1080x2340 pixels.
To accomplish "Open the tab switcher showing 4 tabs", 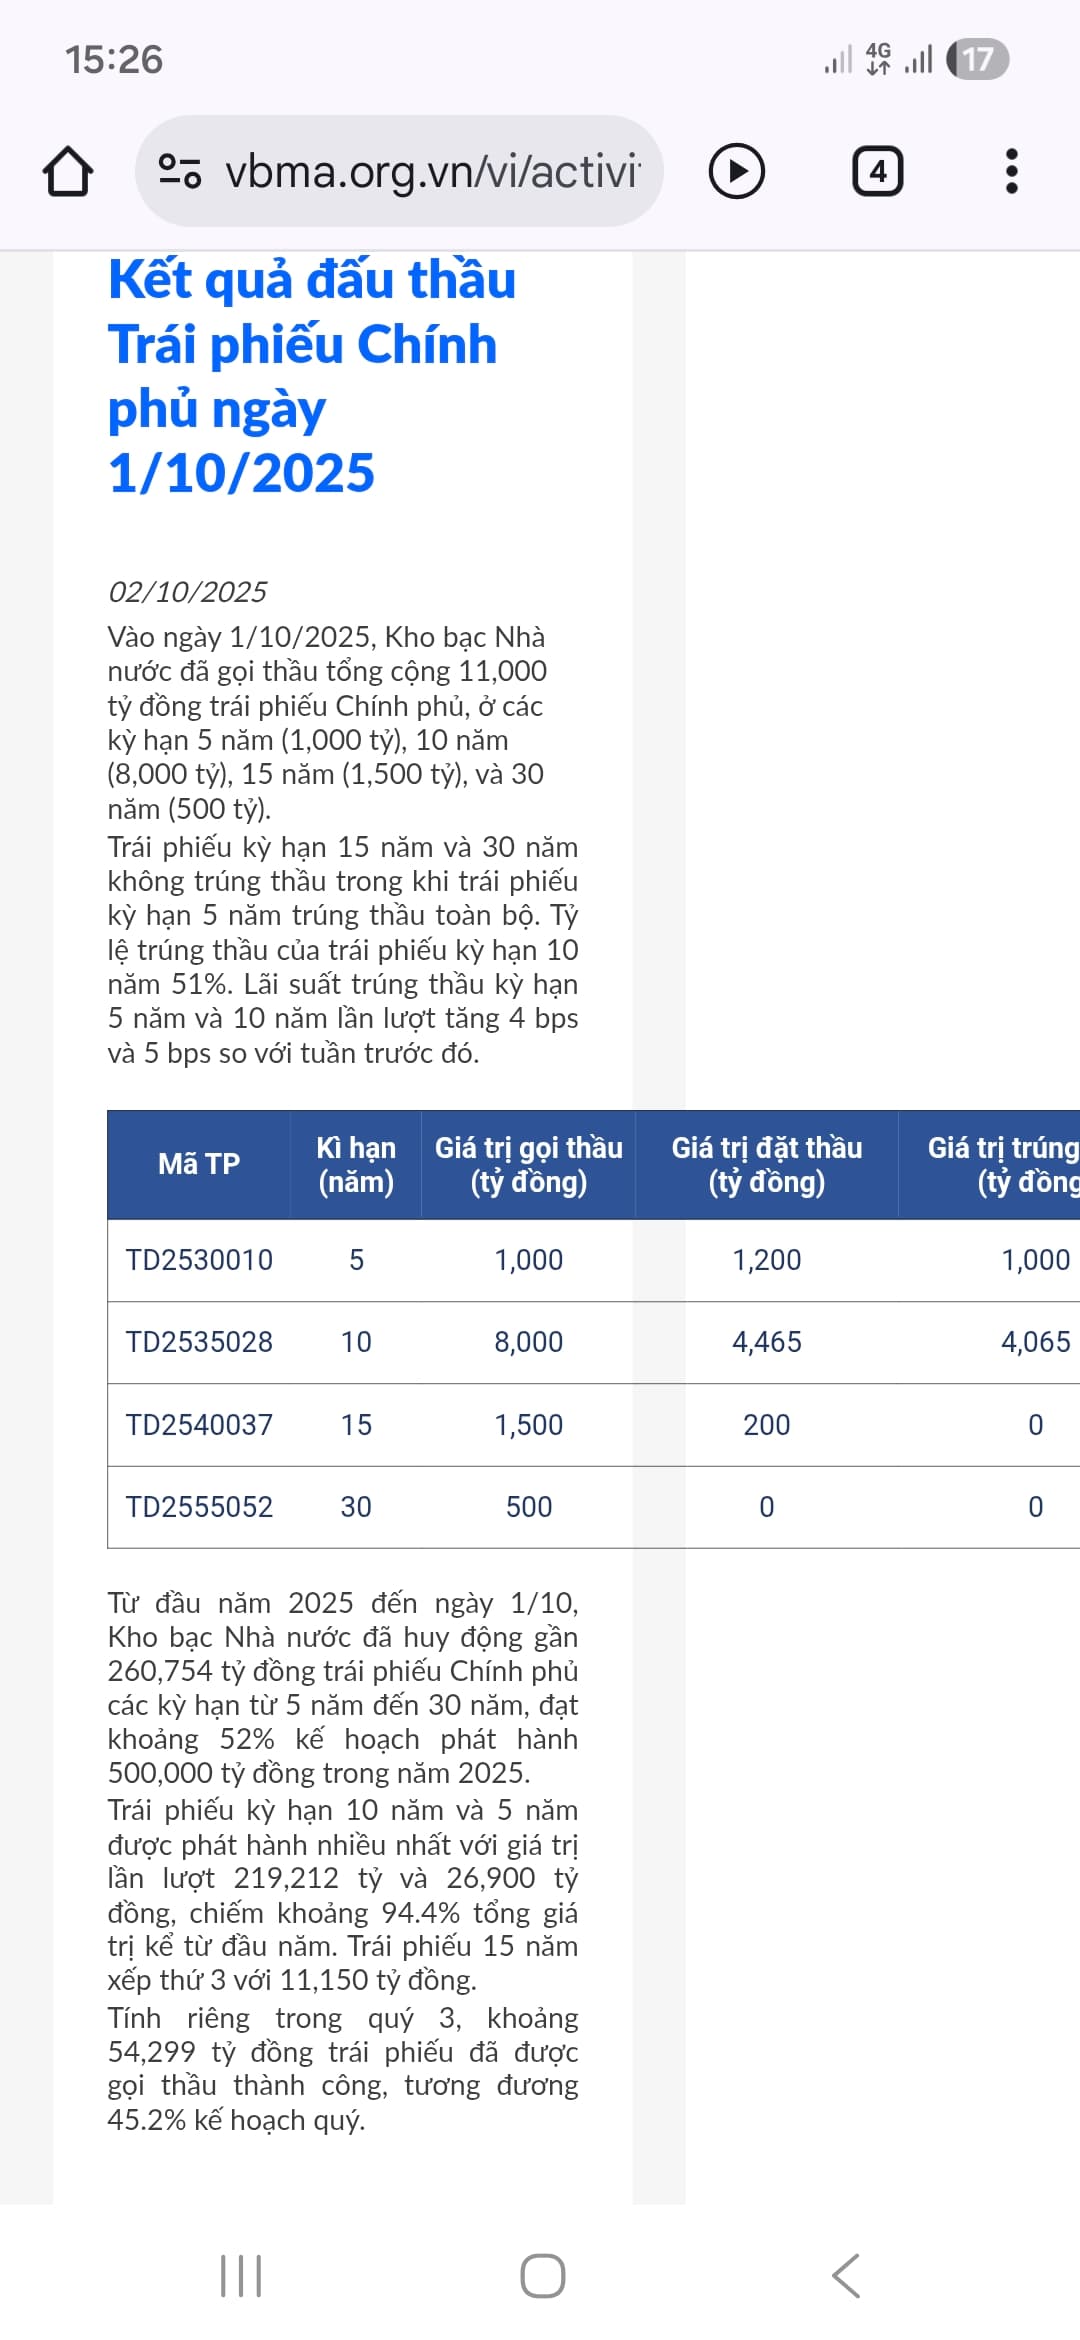I will point(877,171).
